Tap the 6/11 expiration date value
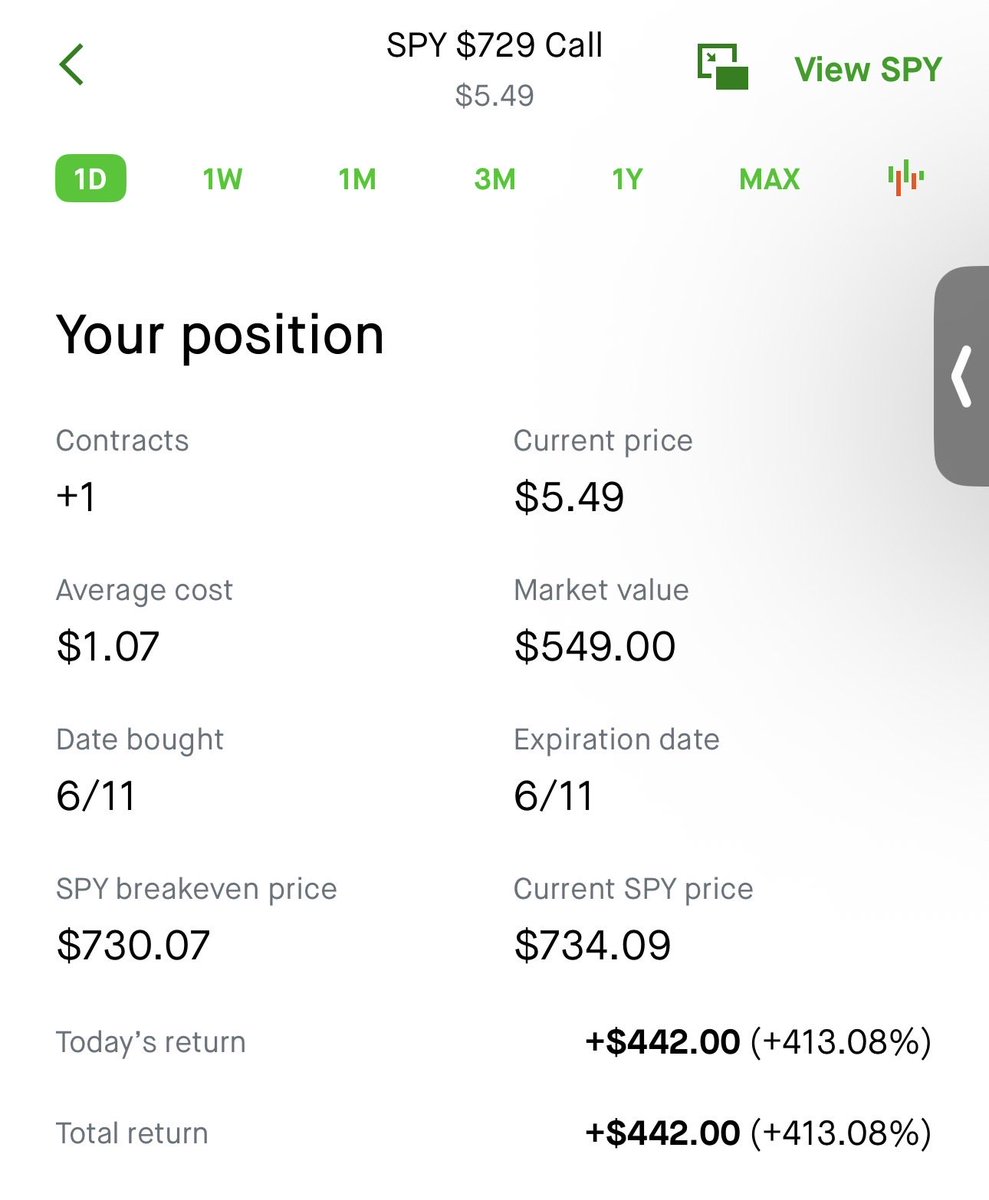The height and width of the screenshot is (1200, 989). (553, 796)
